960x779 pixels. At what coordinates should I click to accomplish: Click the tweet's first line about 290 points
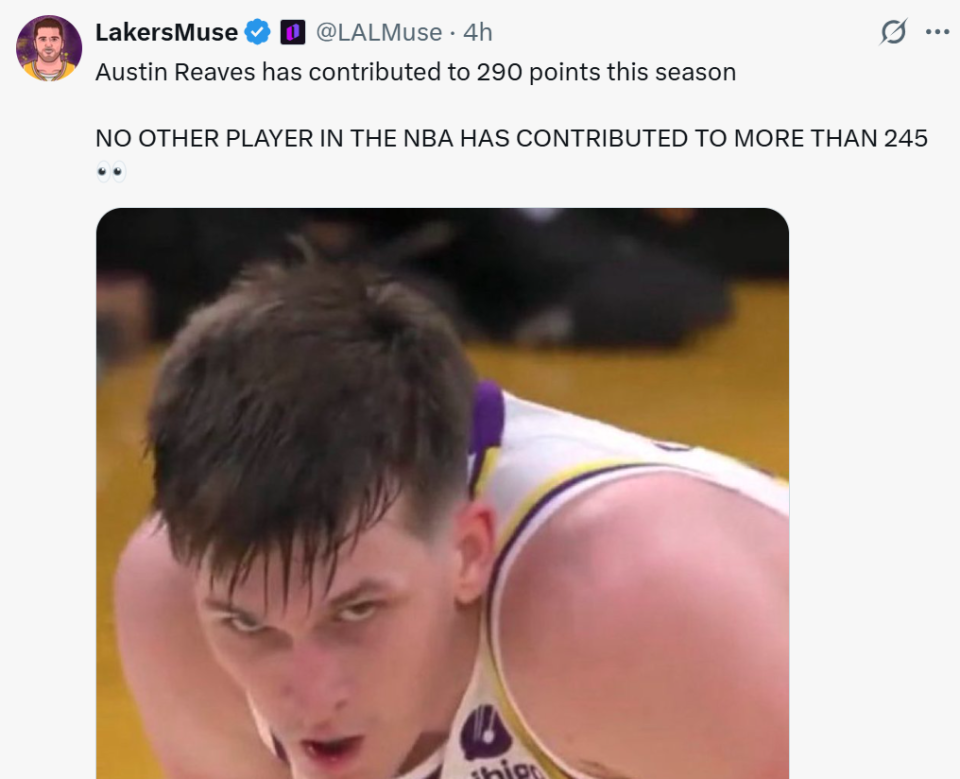pos(415,72)
